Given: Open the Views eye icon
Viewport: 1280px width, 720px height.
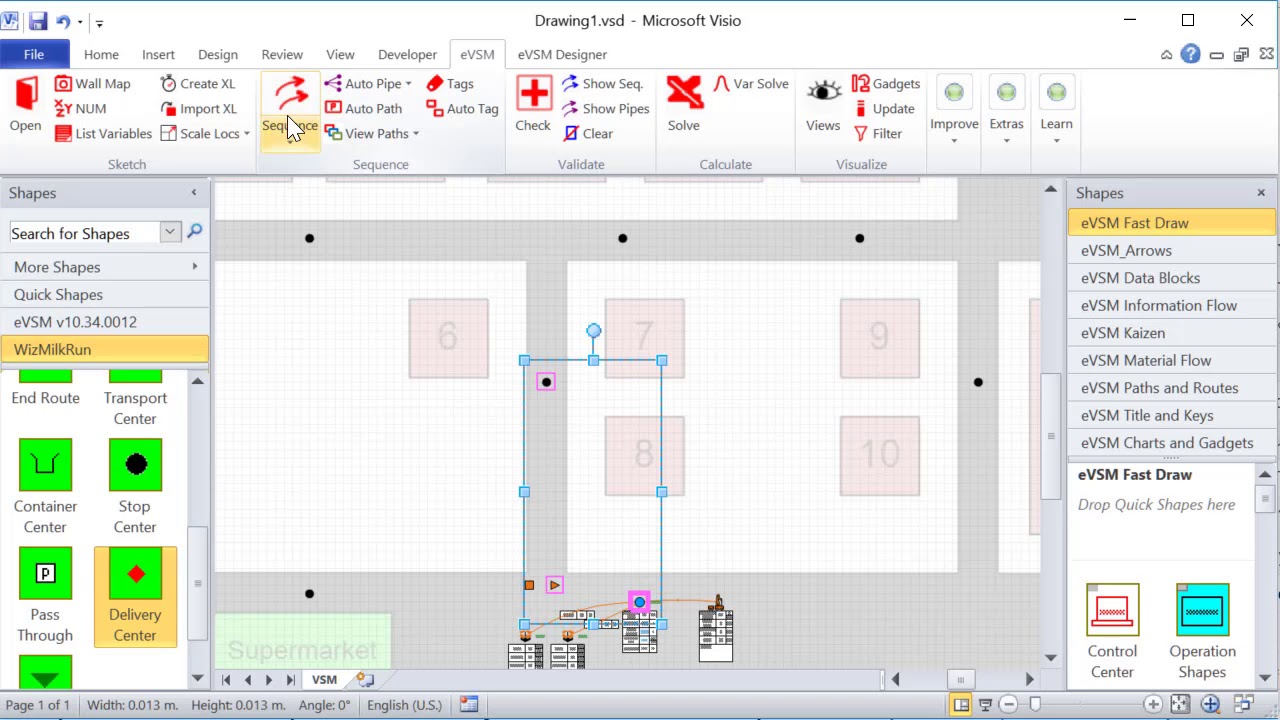Looking at the screenshot, I should pyautogui.click(x=823, y=93).
